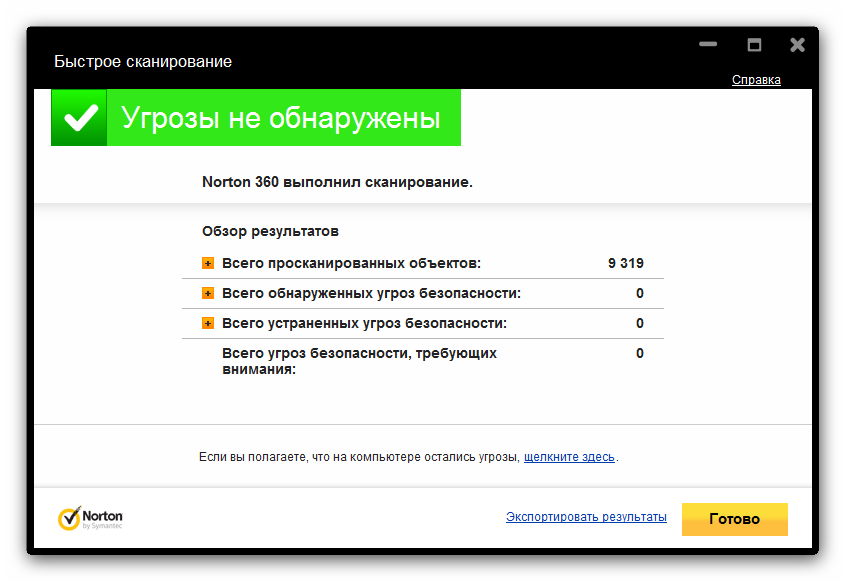Minimize the scan window
The height and width of the screenshot is (582, 846).
(708, 45)
